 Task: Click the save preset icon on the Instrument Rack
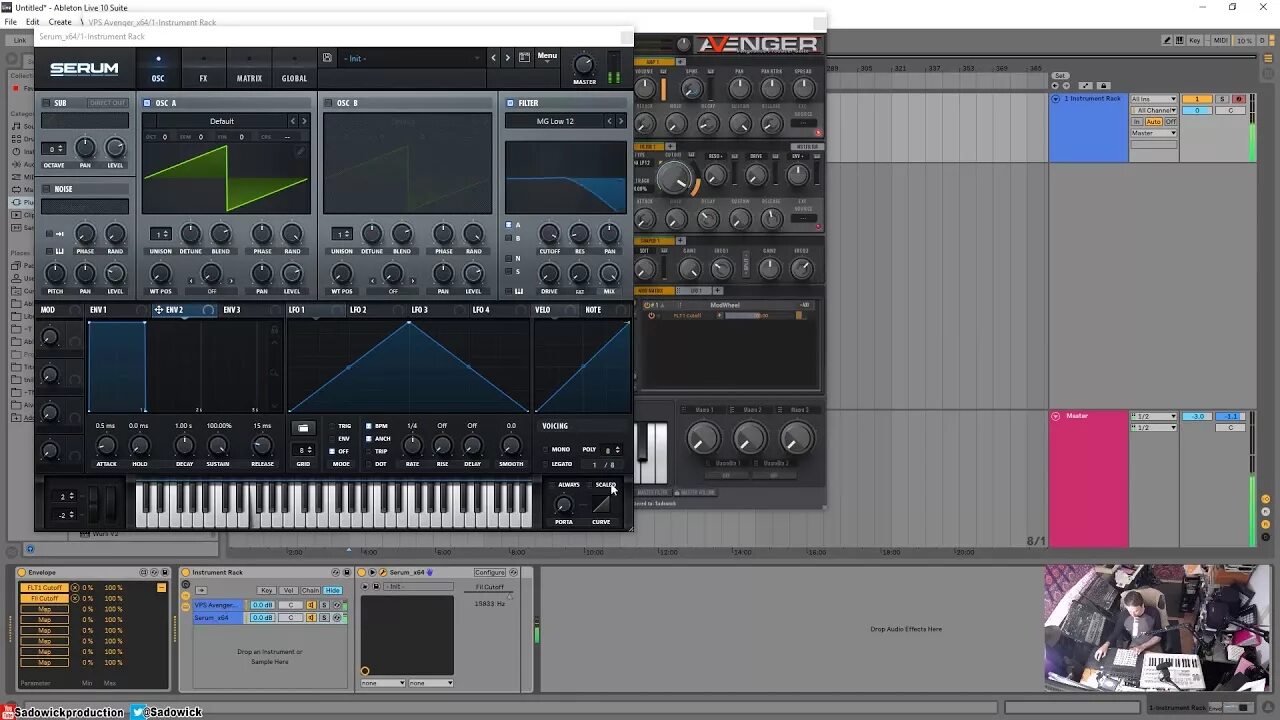[x=347, y=572]
